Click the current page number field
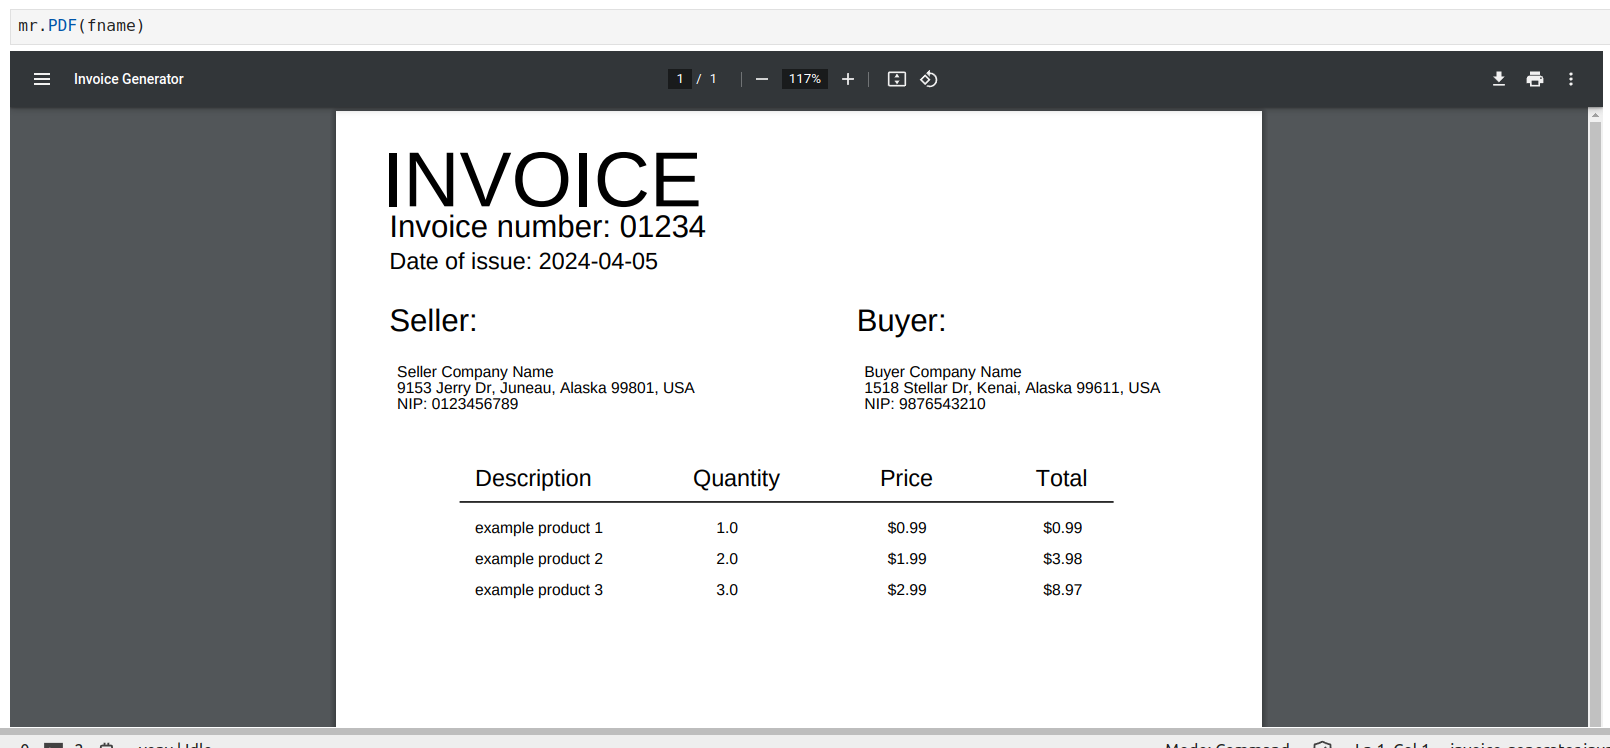 (680, 79)
